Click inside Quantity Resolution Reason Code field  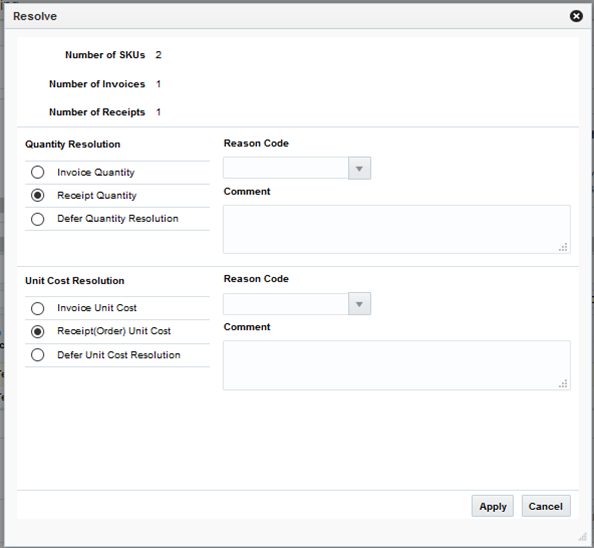coord(286,168)
